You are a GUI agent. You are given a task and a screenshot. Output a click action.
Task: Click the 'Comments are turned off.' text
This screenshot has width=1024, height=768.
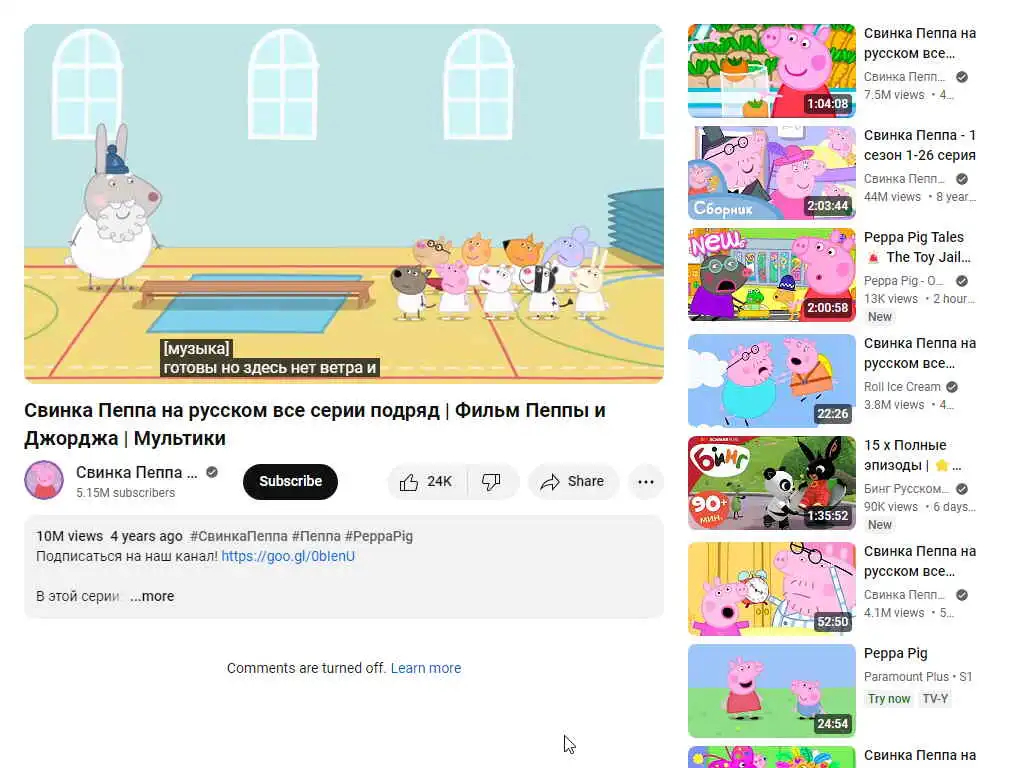(306, 668)
